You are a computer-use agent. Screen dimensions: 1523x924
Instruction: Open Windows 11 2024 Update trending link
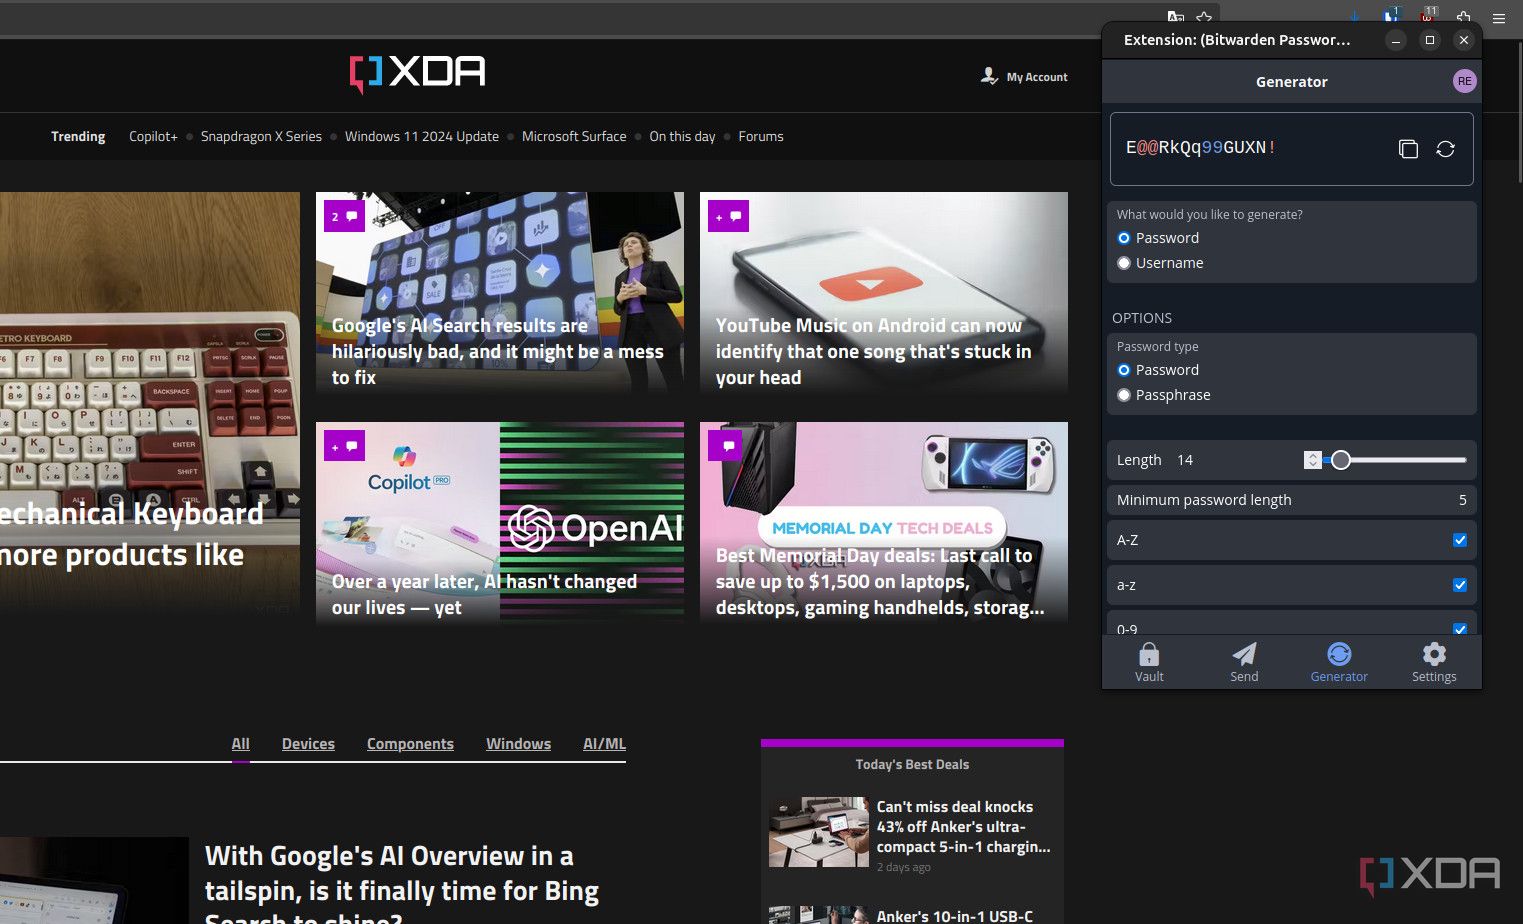click(x=422, y=136)
